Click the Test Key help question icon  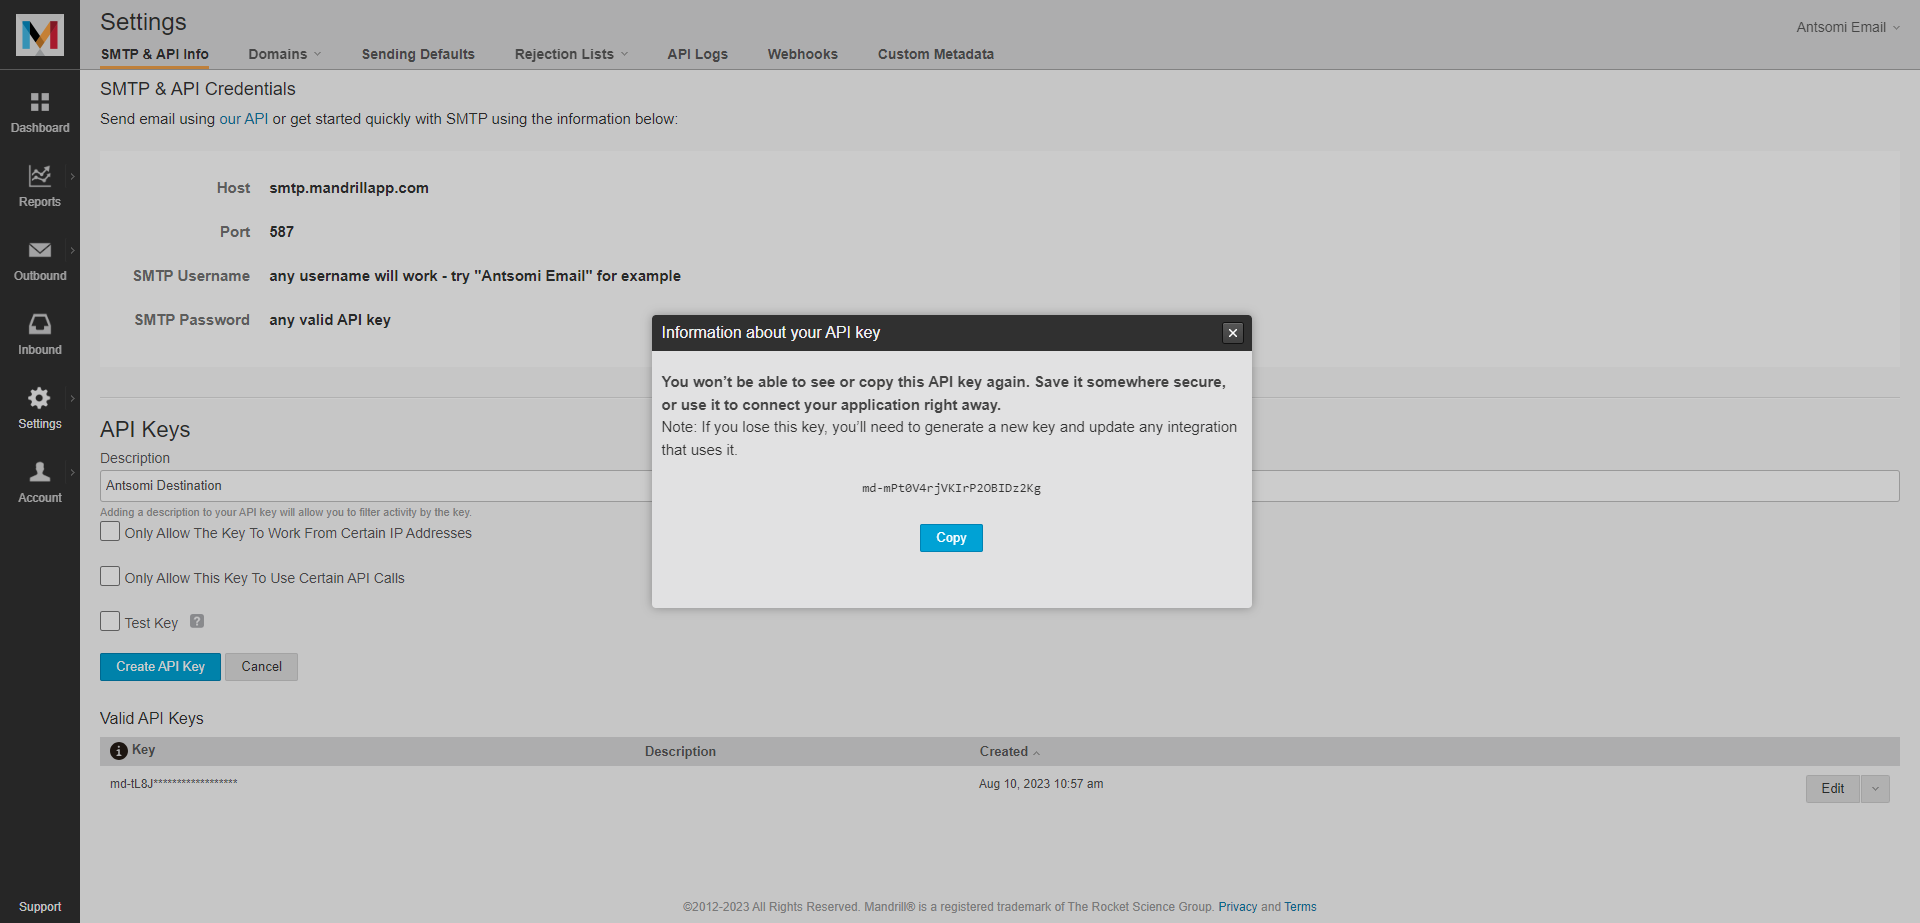[x=197, y=621]
